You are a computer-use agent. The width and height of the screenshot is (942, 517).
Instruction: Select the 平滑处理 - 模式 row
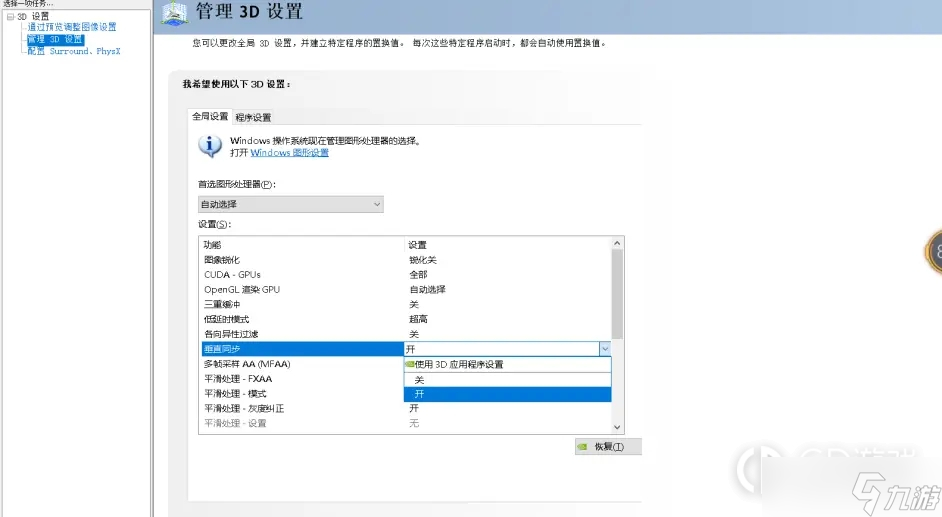click(303, 394)
